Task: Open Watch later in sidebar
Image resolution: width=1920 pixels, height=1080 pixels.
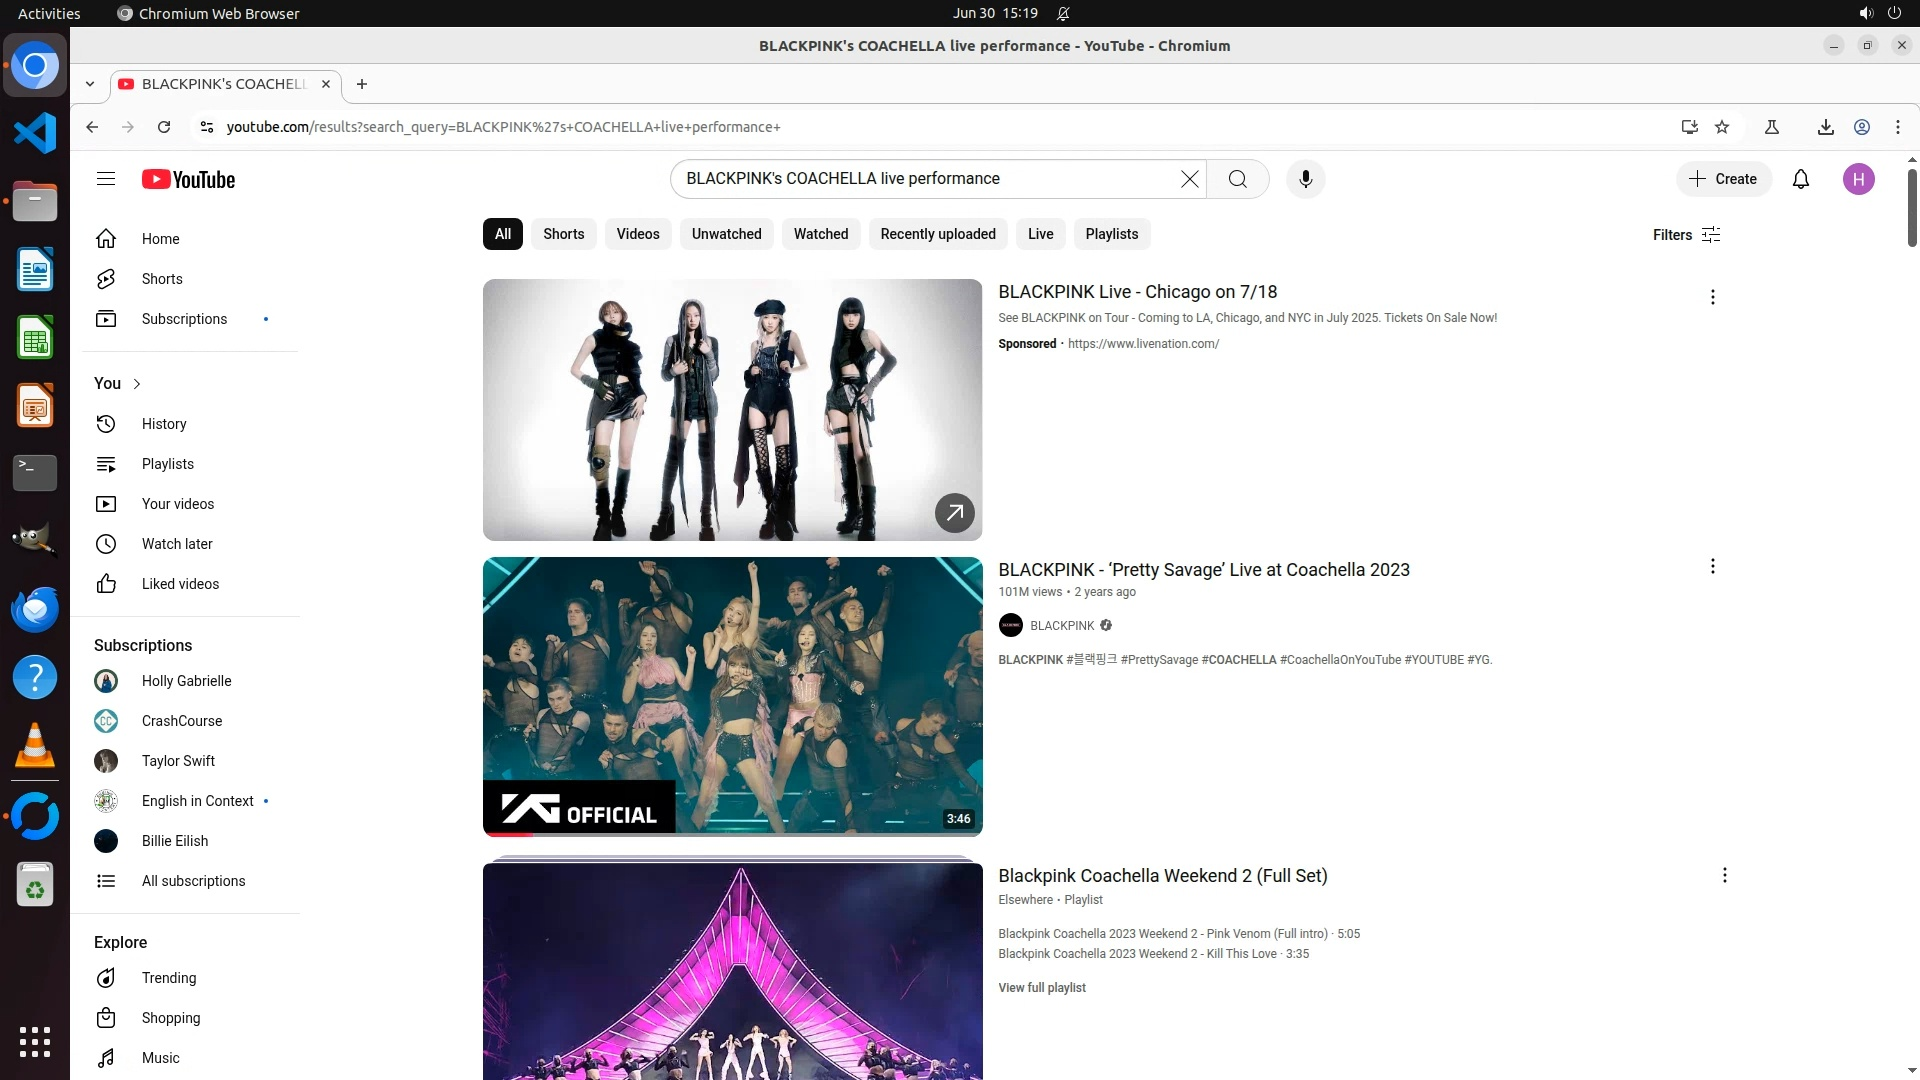Action: (177, 544)
